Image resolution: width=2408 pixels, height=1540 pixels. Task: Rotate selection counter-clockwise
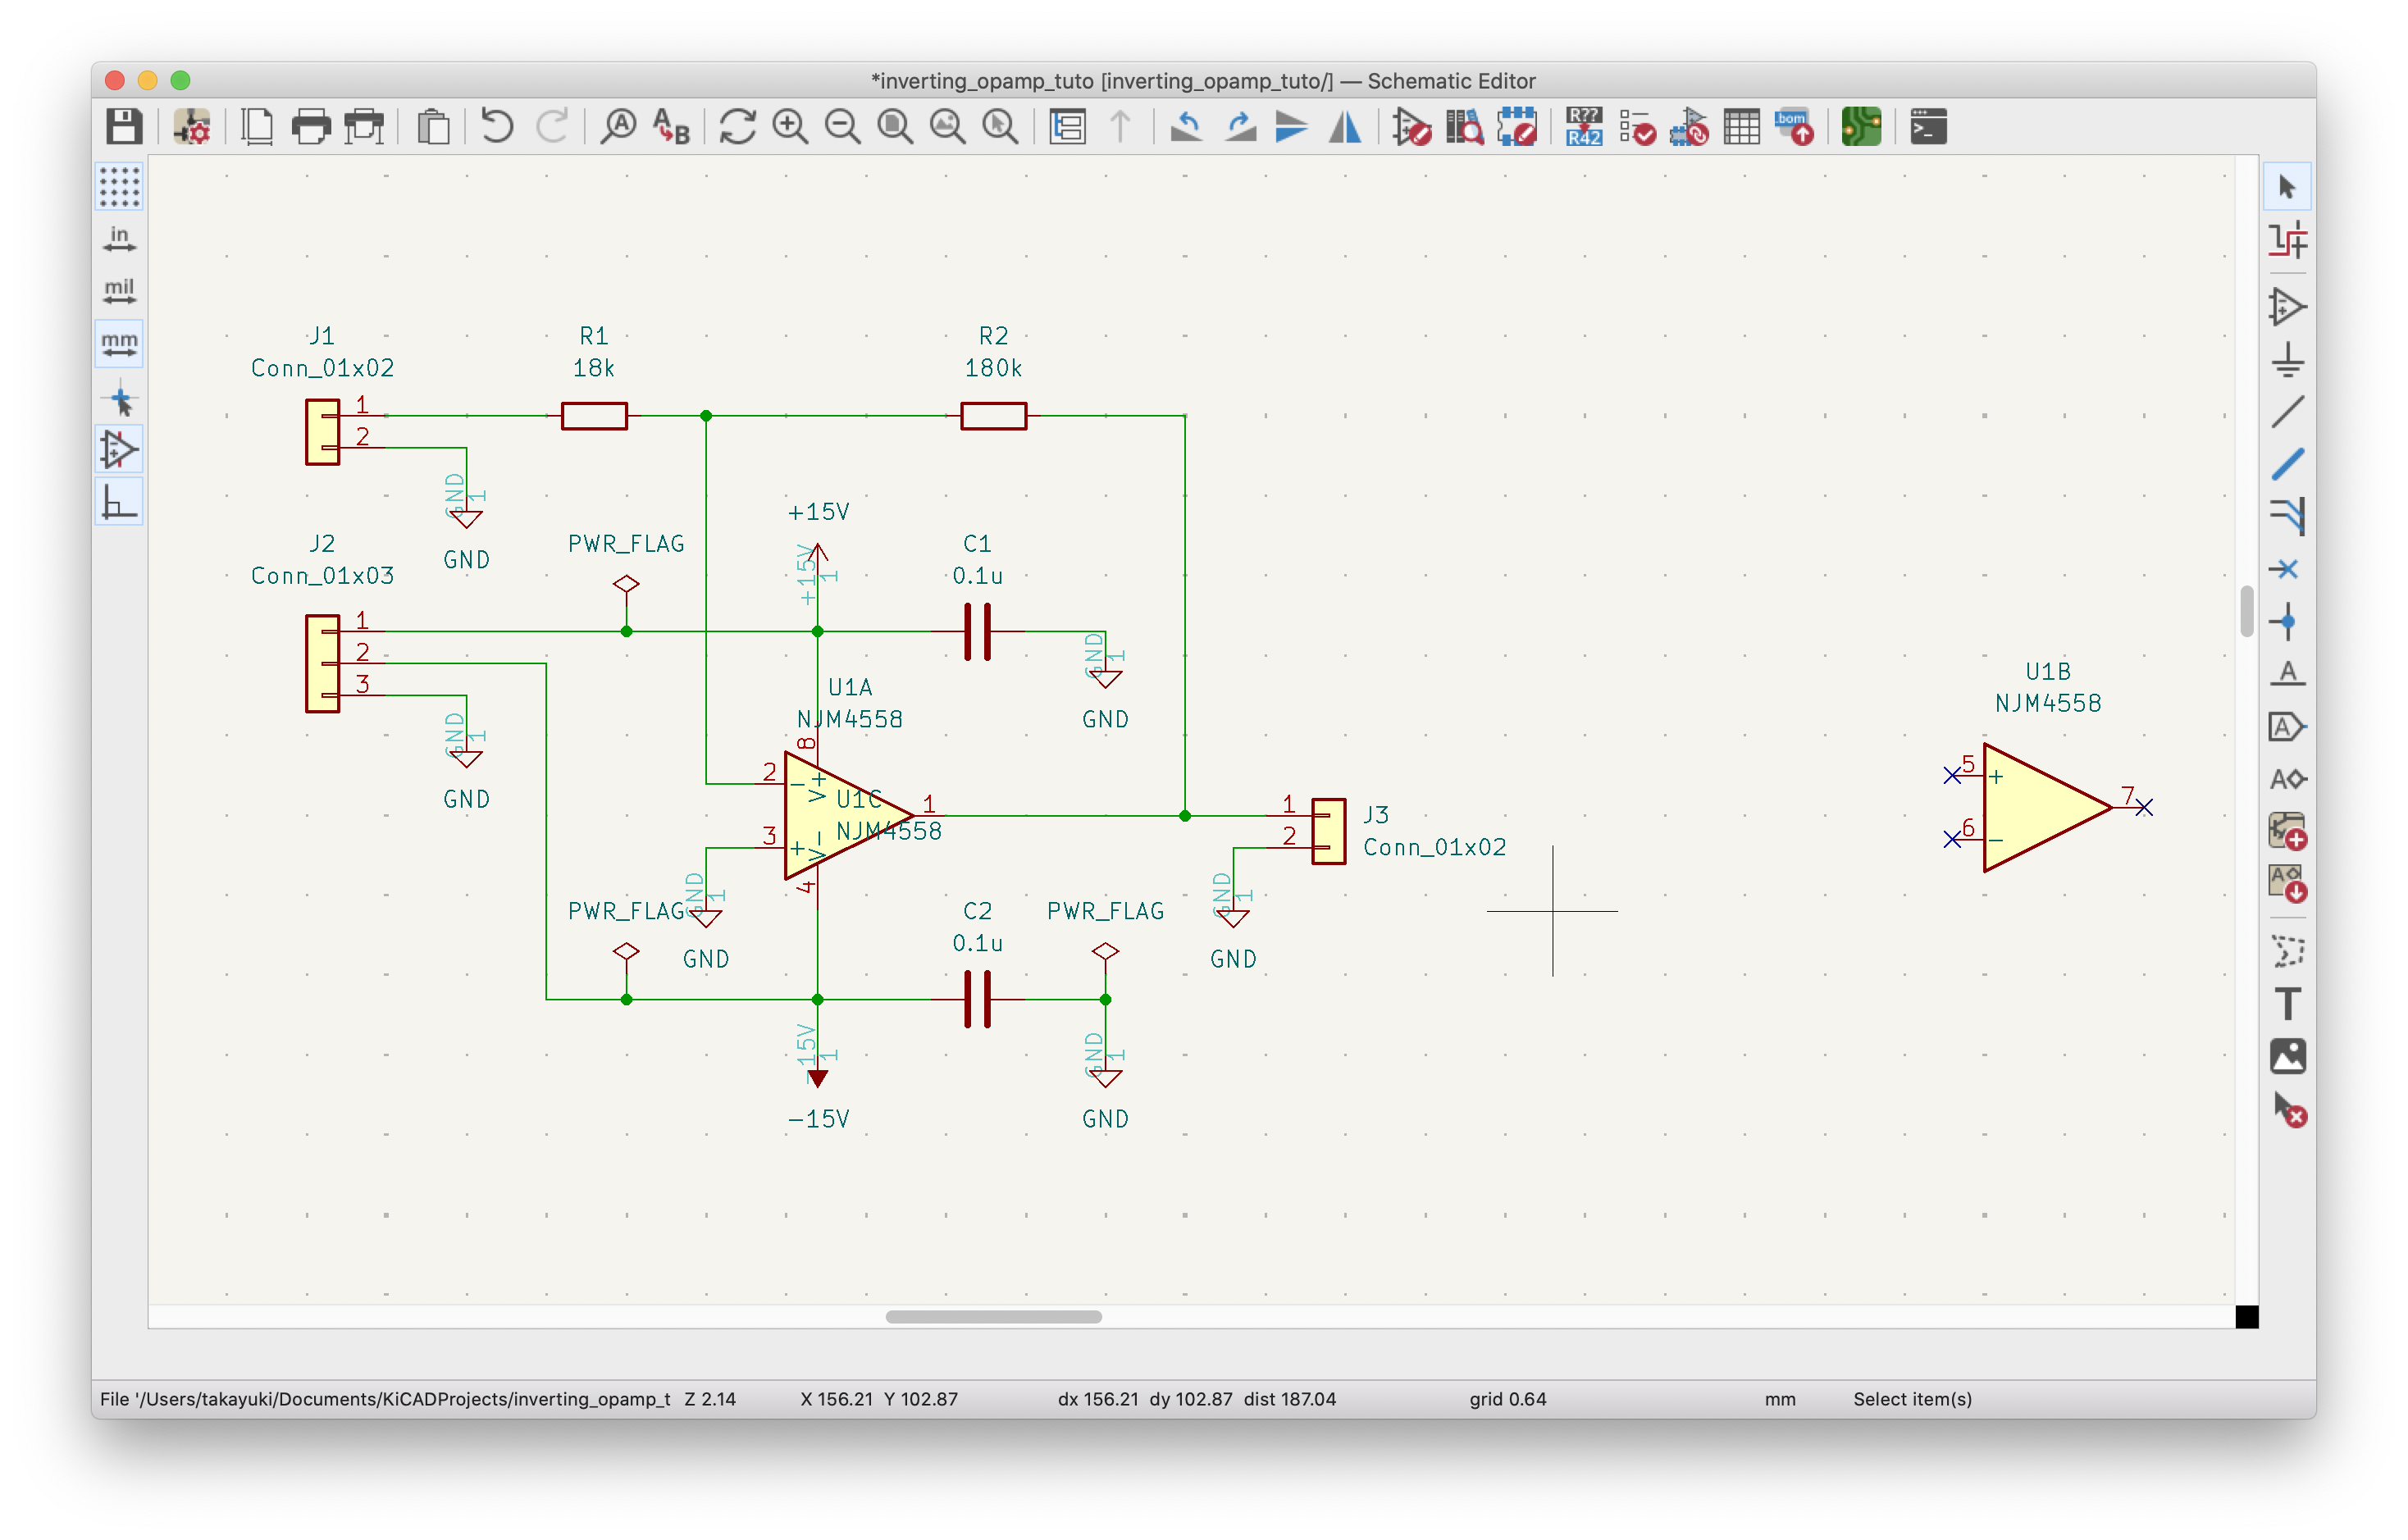coord(1186,127)
